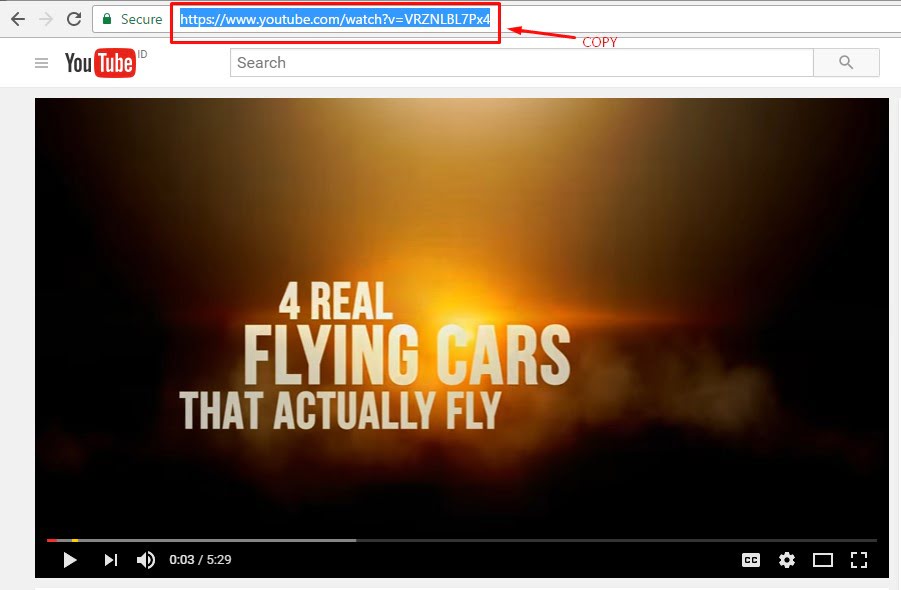
Task: Click the 0:03 / 5:29 time display
Action: click(200, 560)
